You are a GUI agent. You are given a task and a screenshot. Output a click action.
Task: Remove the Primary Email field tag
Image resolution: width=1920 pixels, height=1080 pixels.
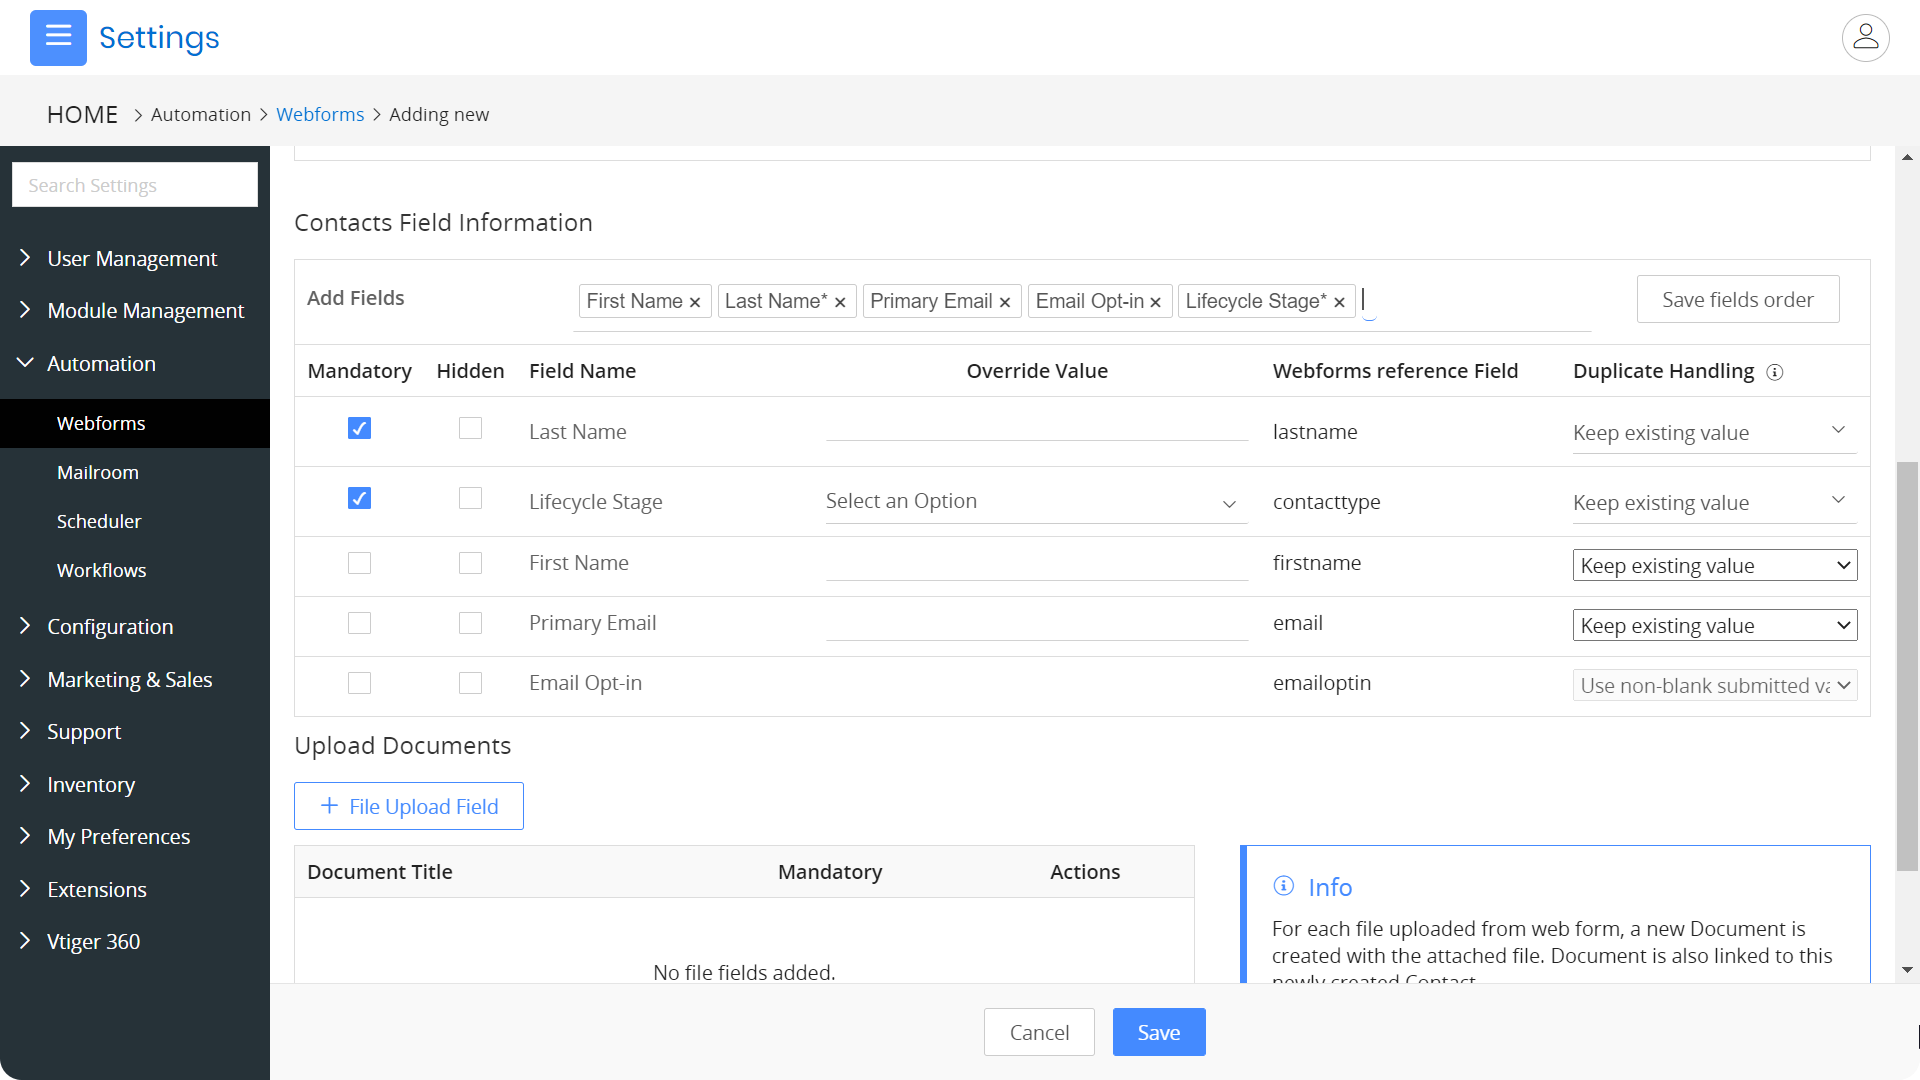(x=1005, y=302)
